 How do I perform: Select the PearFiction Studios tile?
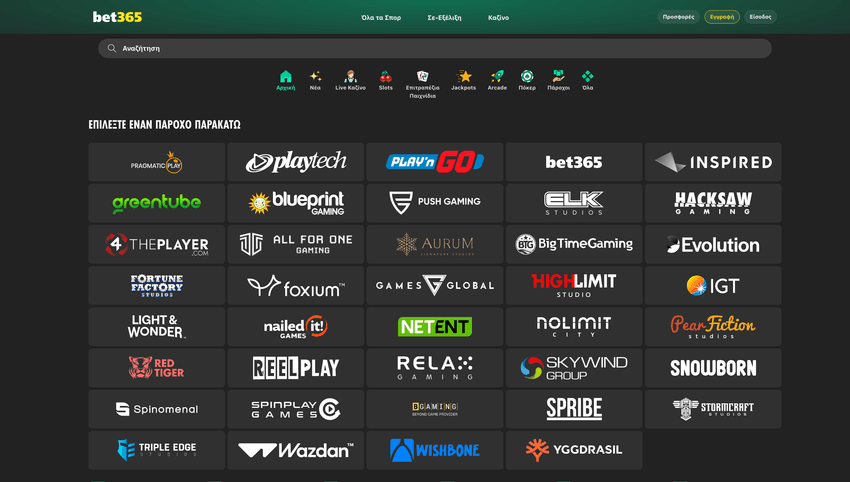coord(713,327)
